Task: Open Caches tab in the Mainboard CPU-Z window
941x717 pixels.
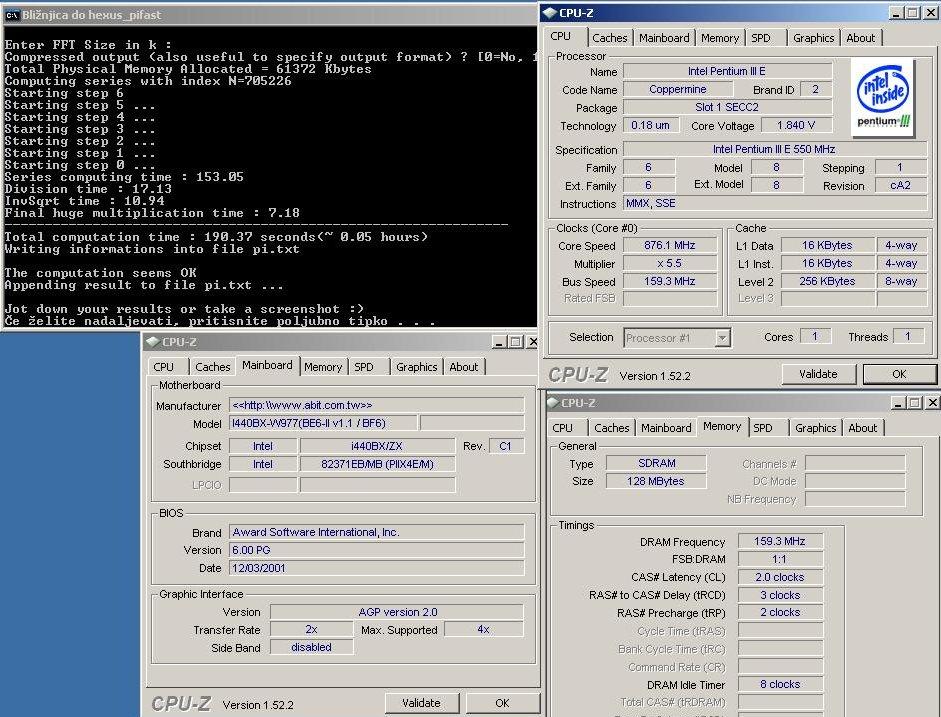Action: tap(212, 367)
